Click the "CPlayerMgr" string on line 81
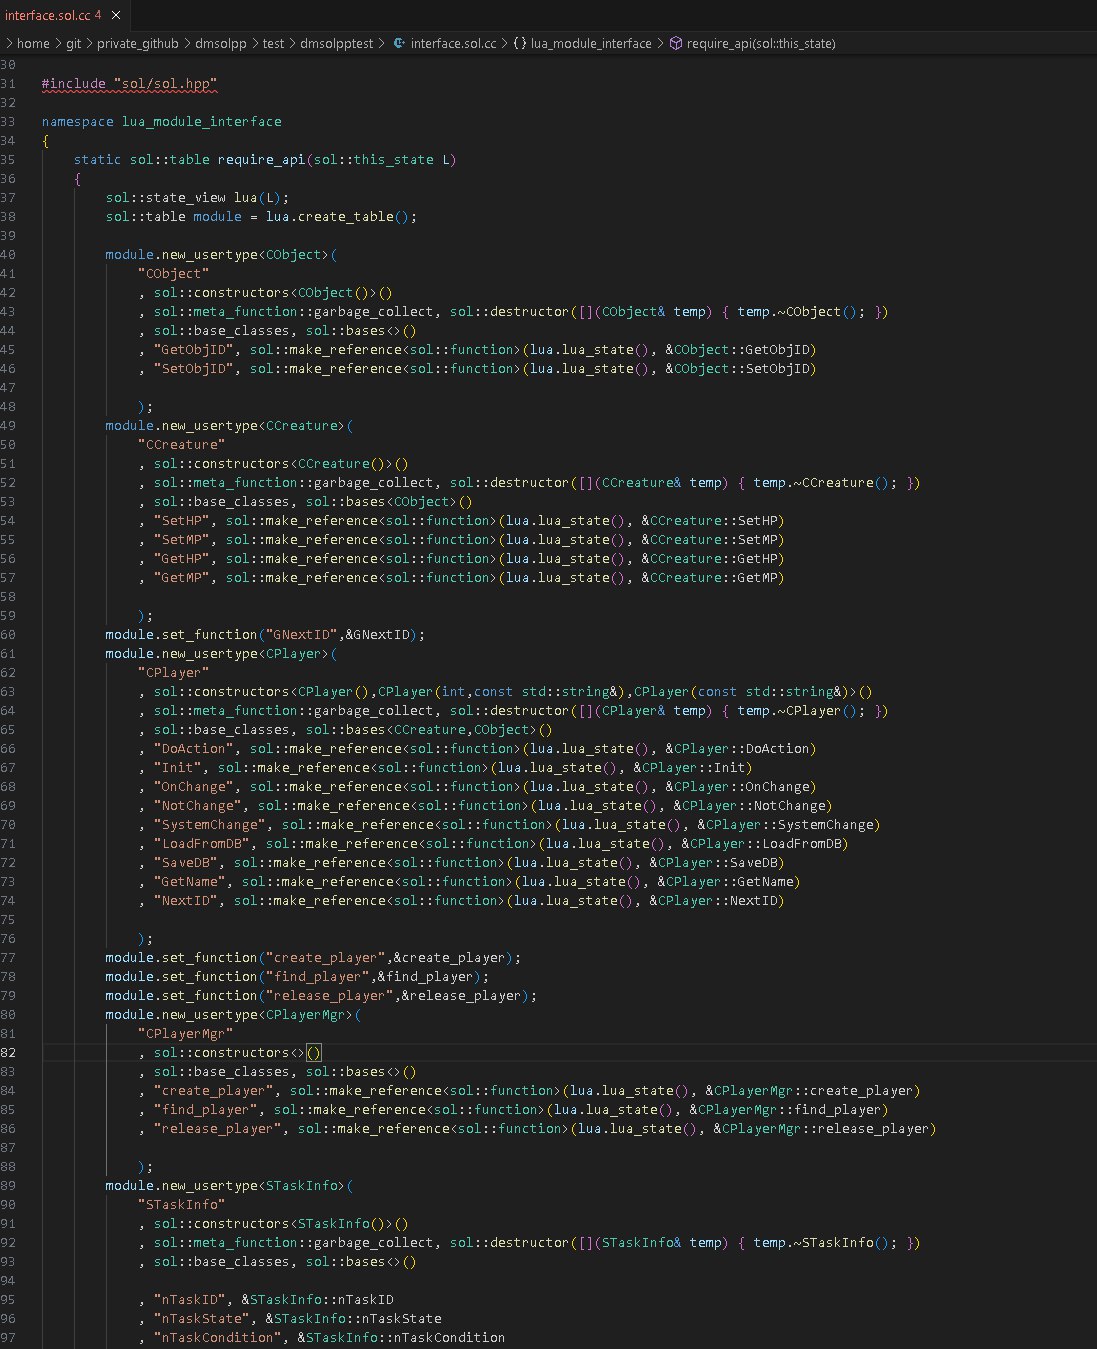The width and height of the screenshot is (1097, 1349). [x=185, y=1033]
